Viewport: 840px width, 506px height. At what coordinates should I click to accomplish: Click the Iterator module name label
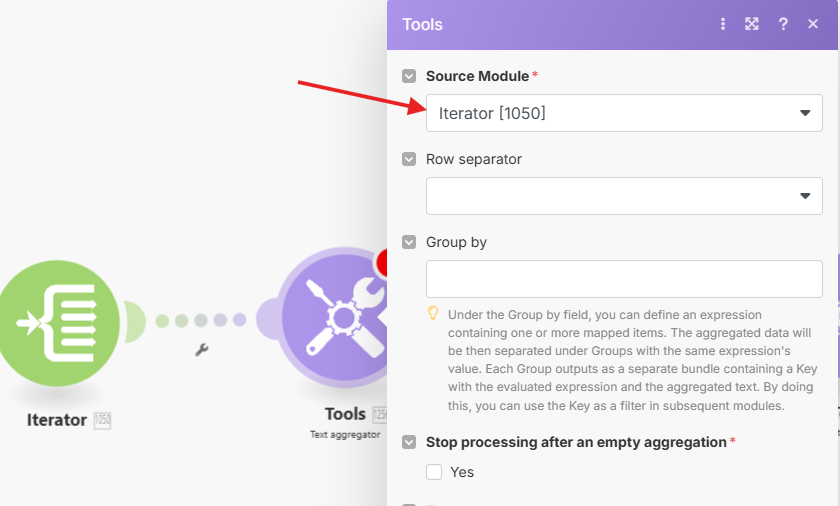click(57, 420)
